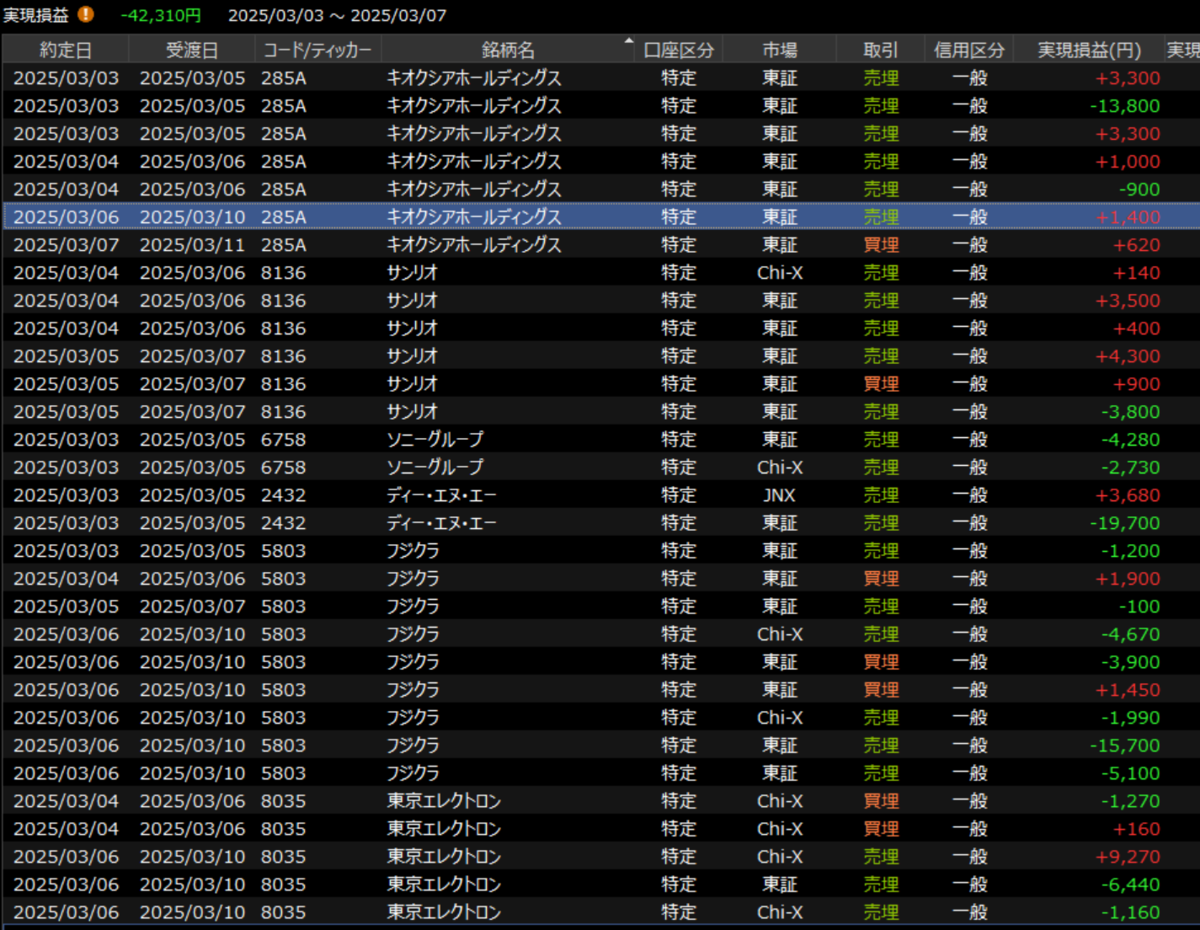Click the orange warning icon beside 実現損益
The image size is (1200, 930).
(87, 14)
